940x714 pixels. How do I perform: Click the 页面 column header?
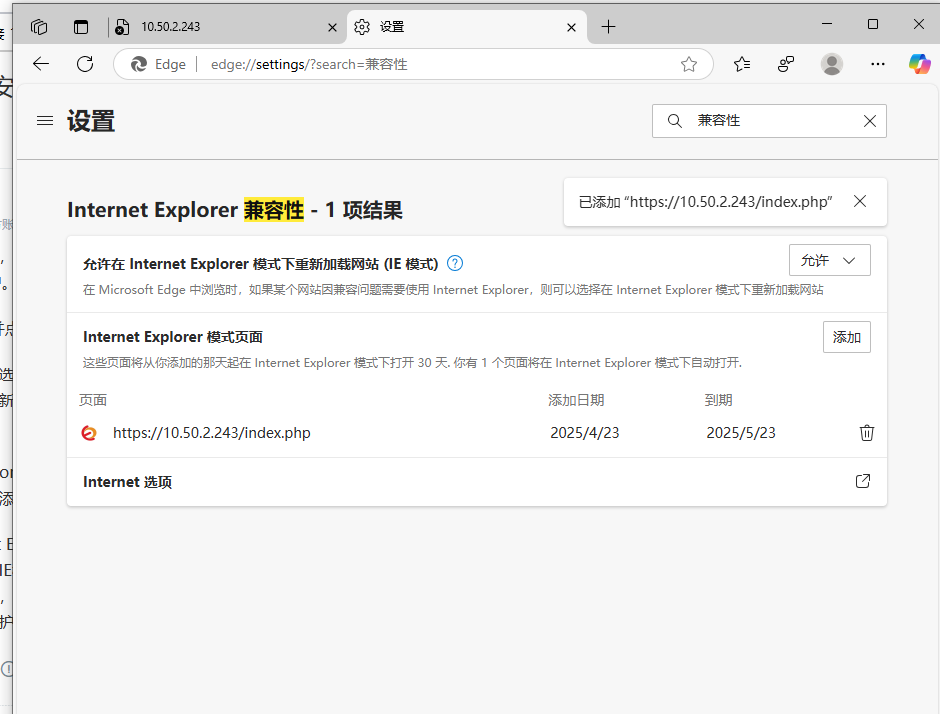coord(93,400)
